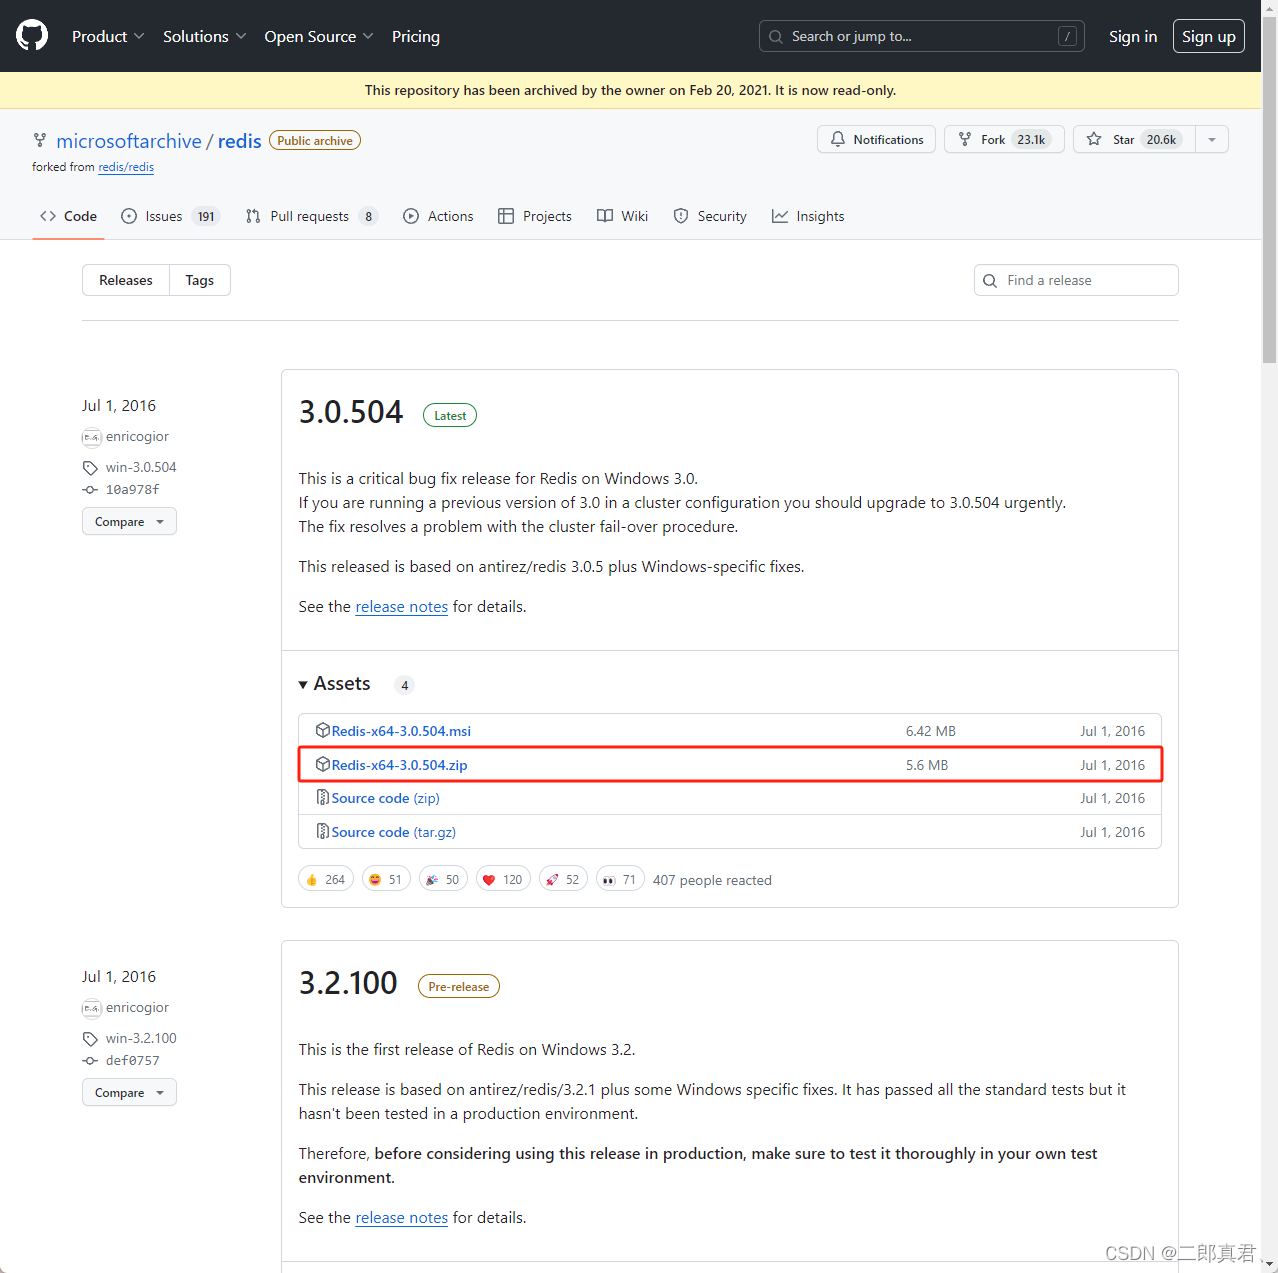This screenshot has width=1278, height=1273.
Task: Collapse the Assets section triangle
Action: tap(303, 685)
